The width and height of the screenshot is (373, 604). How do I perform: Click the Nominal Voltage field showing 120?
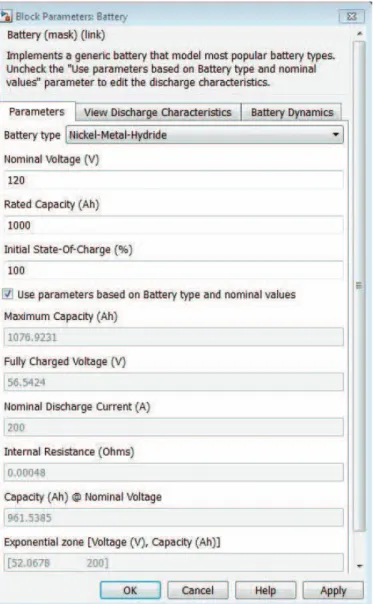point(173,180)
